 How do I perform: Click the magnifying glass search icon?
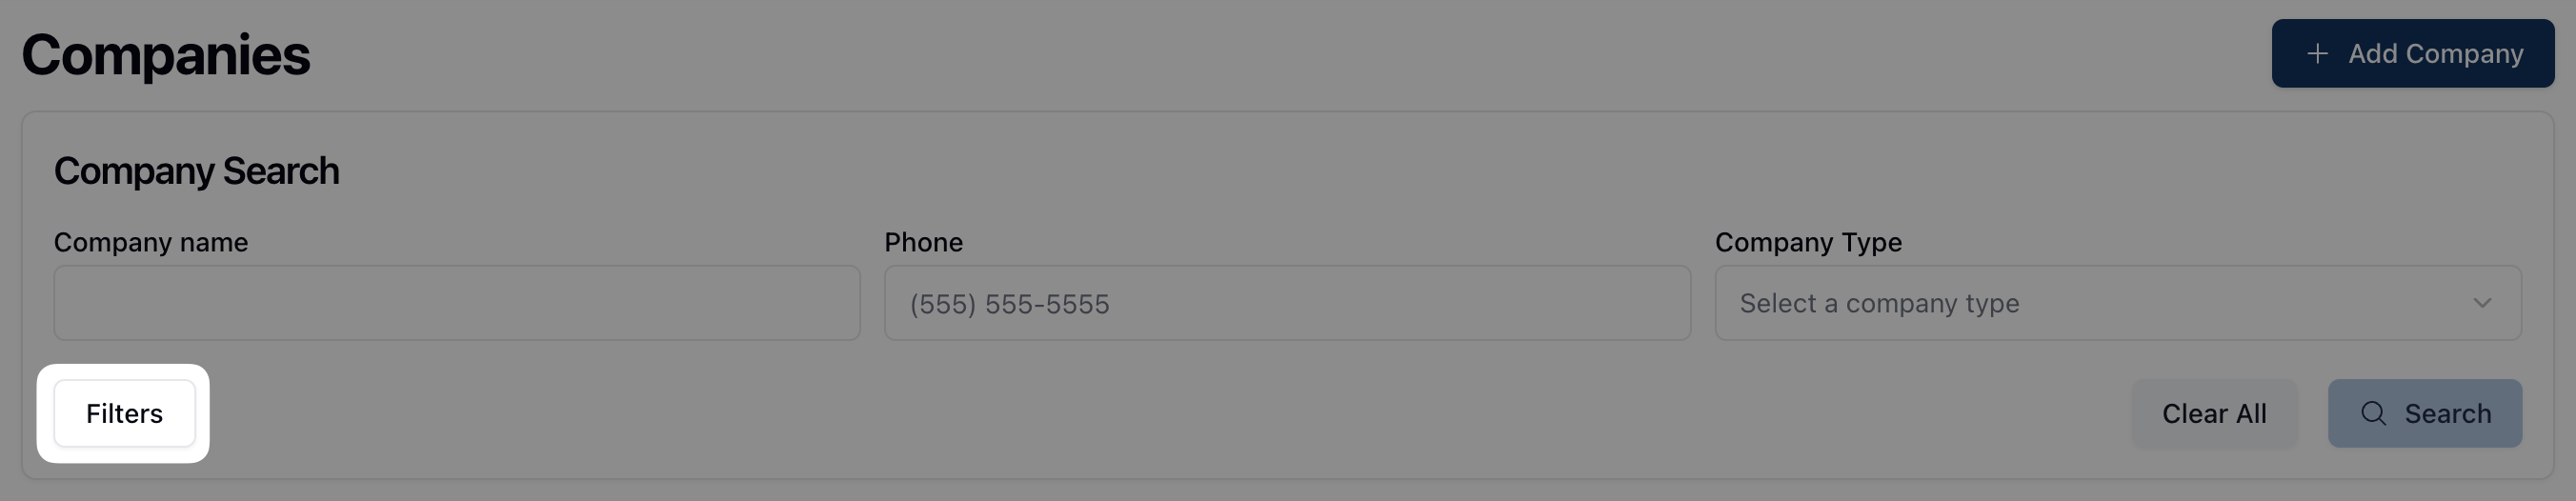coord(2373,413)
